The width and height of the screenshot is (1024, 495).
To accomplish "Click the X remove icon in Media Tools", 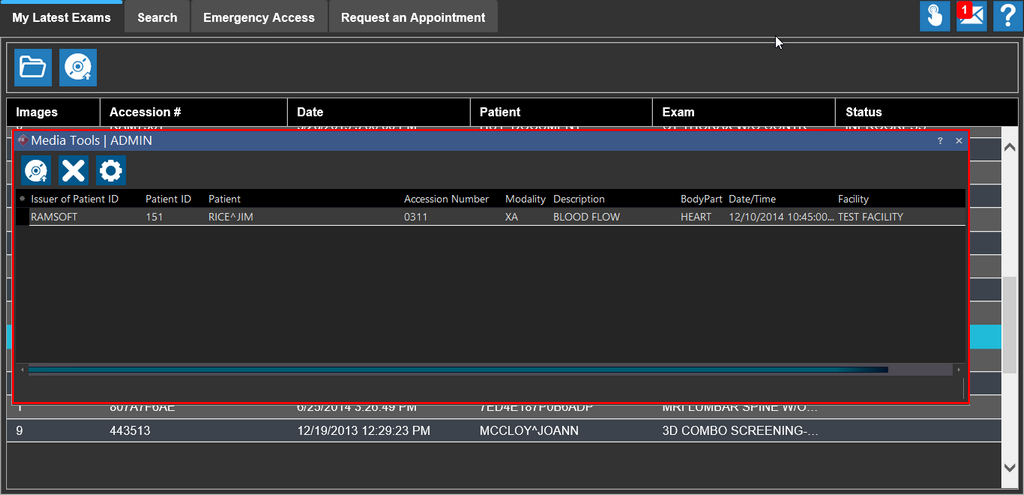I will (x=73, y=171).
